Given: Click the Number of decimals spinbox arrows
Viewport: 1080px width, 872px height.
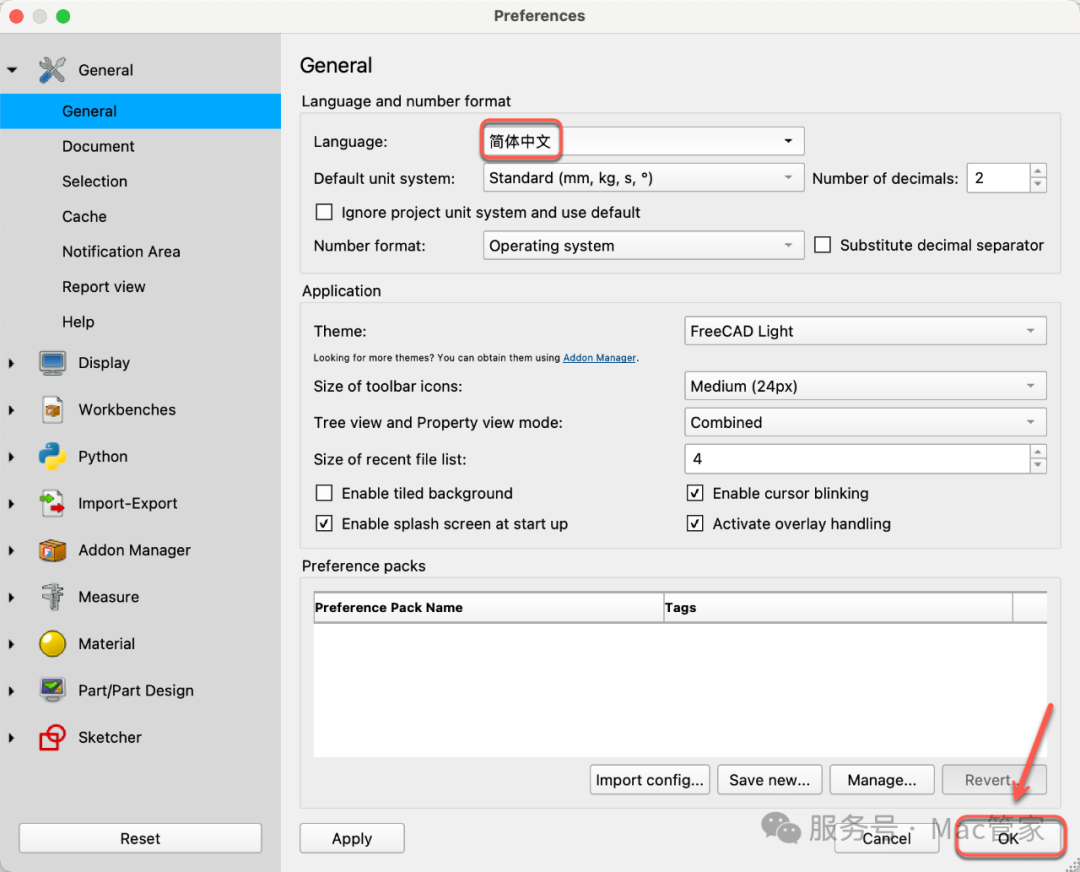Looking at the screenshot, I should (1038, 178).
